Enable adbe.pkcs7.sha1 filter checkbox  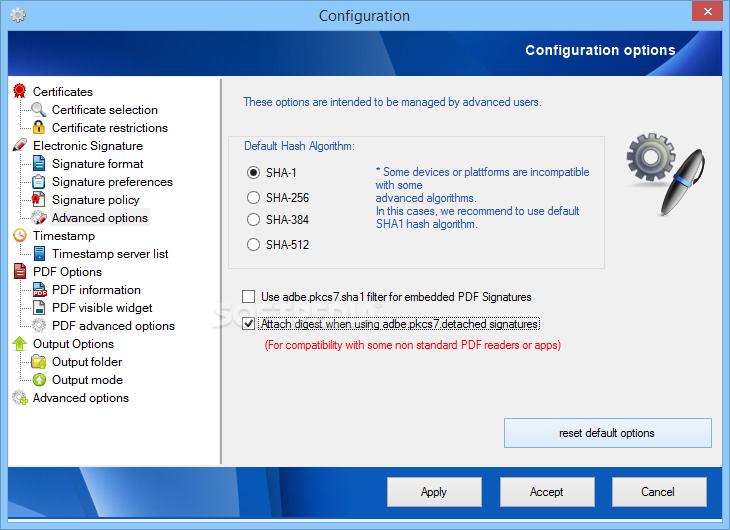[x=249, y=297]
